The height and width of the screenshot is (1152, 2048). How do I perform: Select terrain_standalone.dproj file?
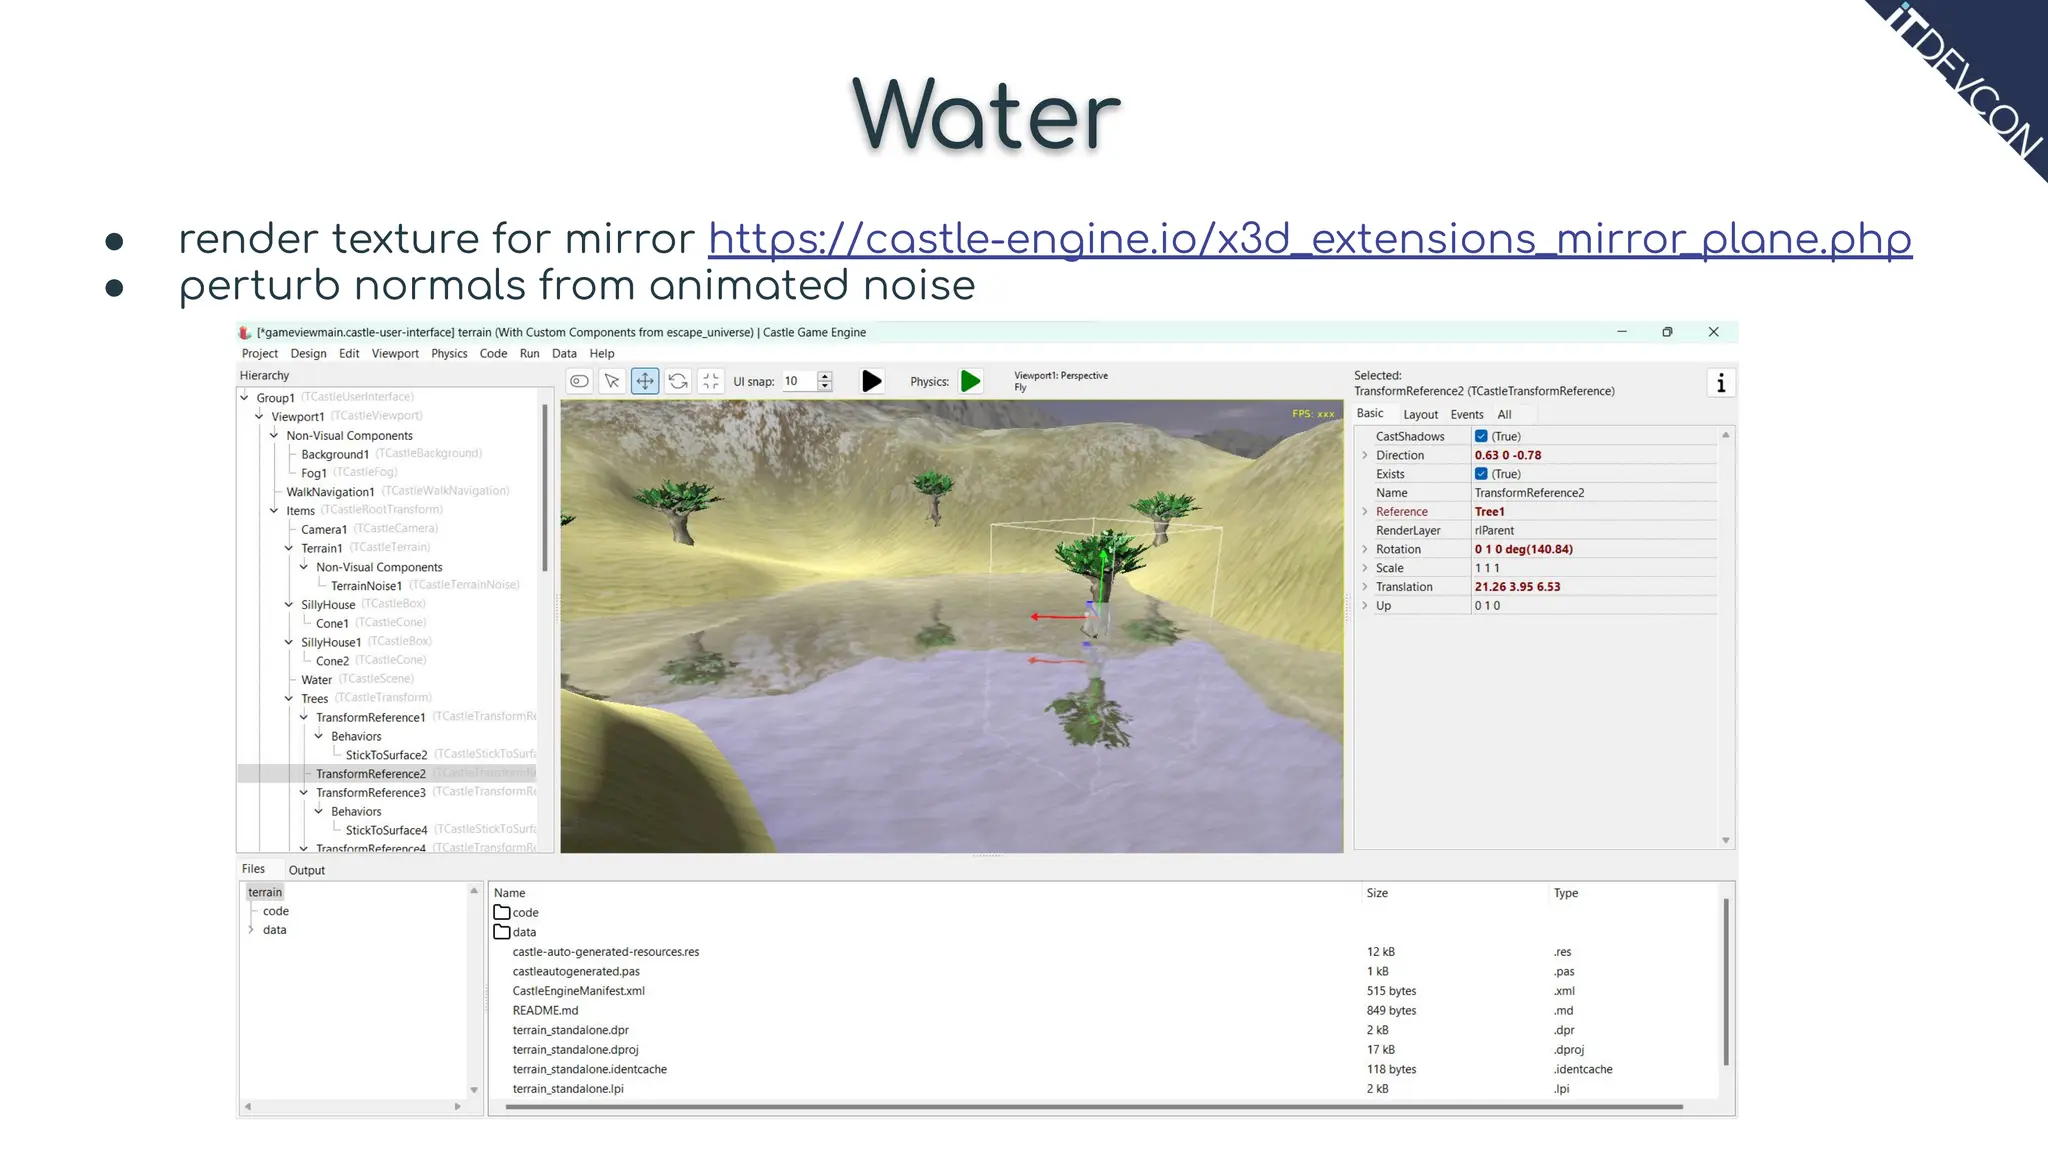(x=575, y=1050)
